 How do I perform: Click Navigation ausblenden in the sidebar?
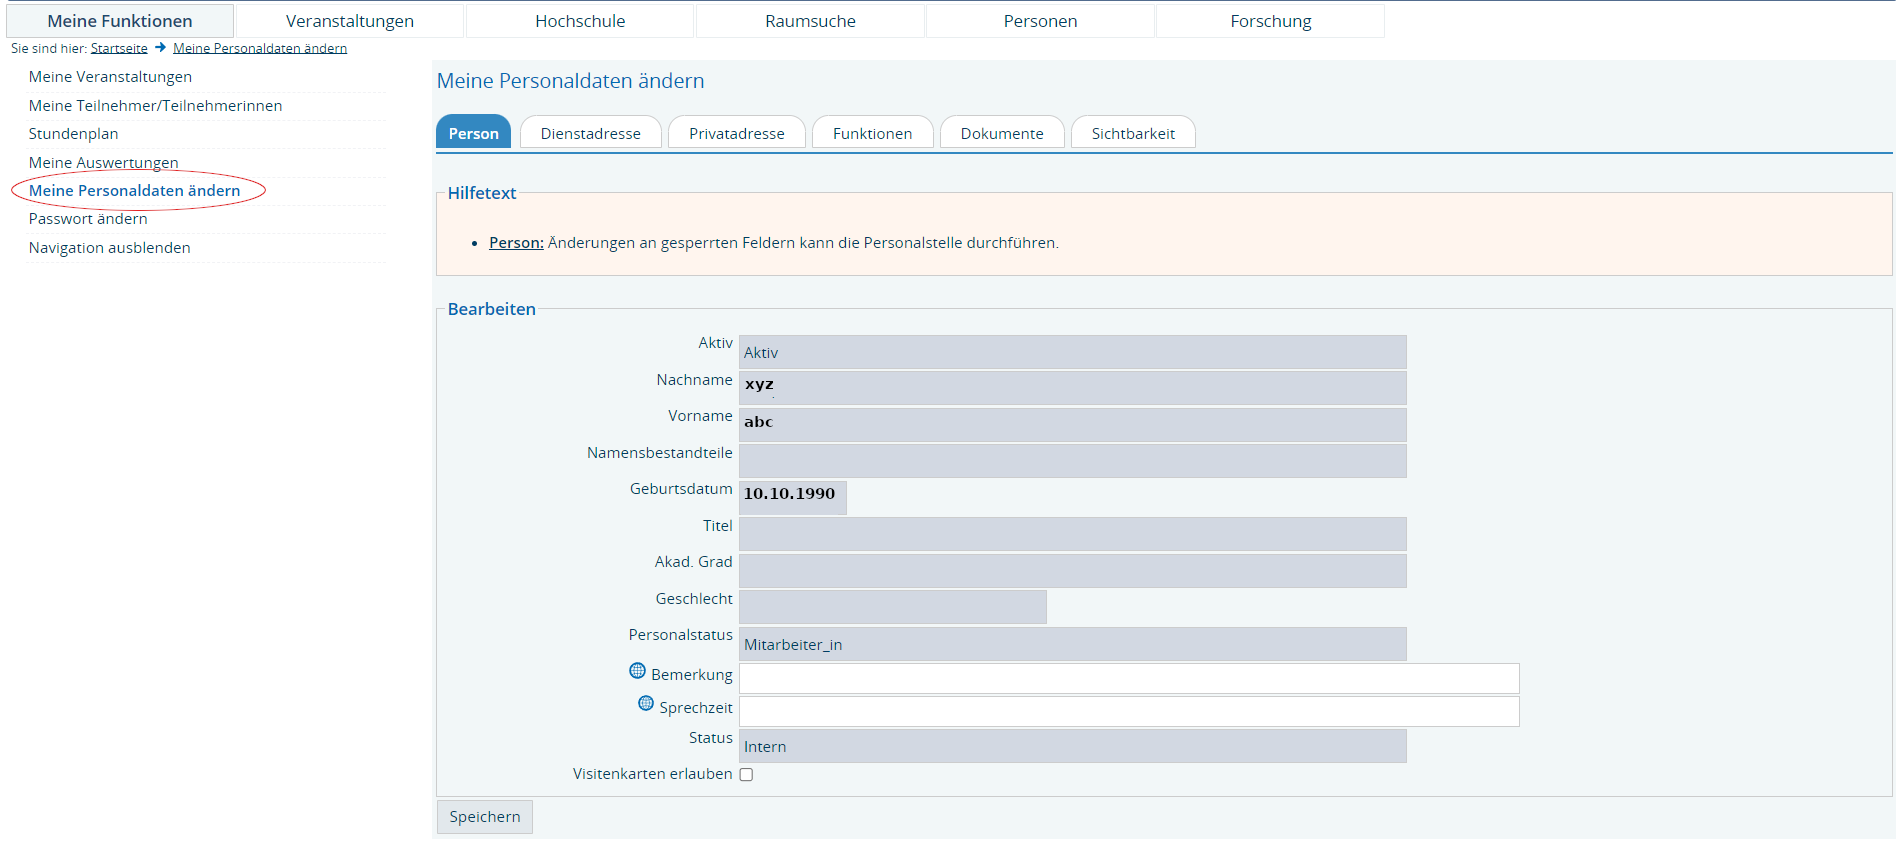coord(109,247)
